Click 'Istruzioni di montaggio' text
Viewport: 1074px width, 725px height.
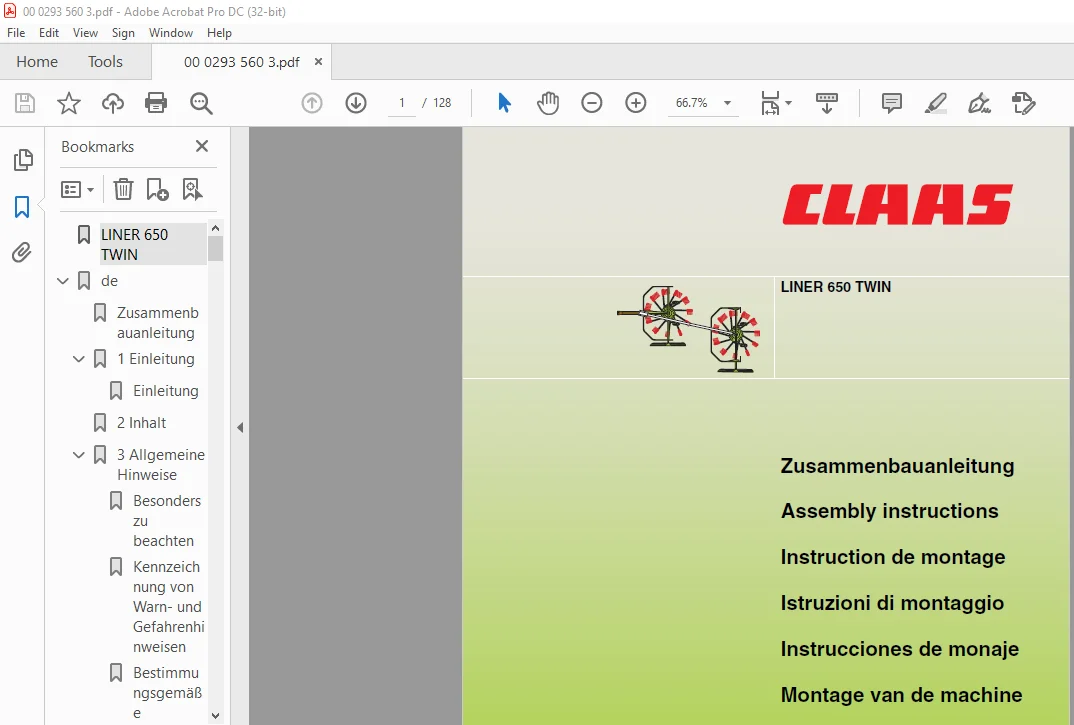892,603
